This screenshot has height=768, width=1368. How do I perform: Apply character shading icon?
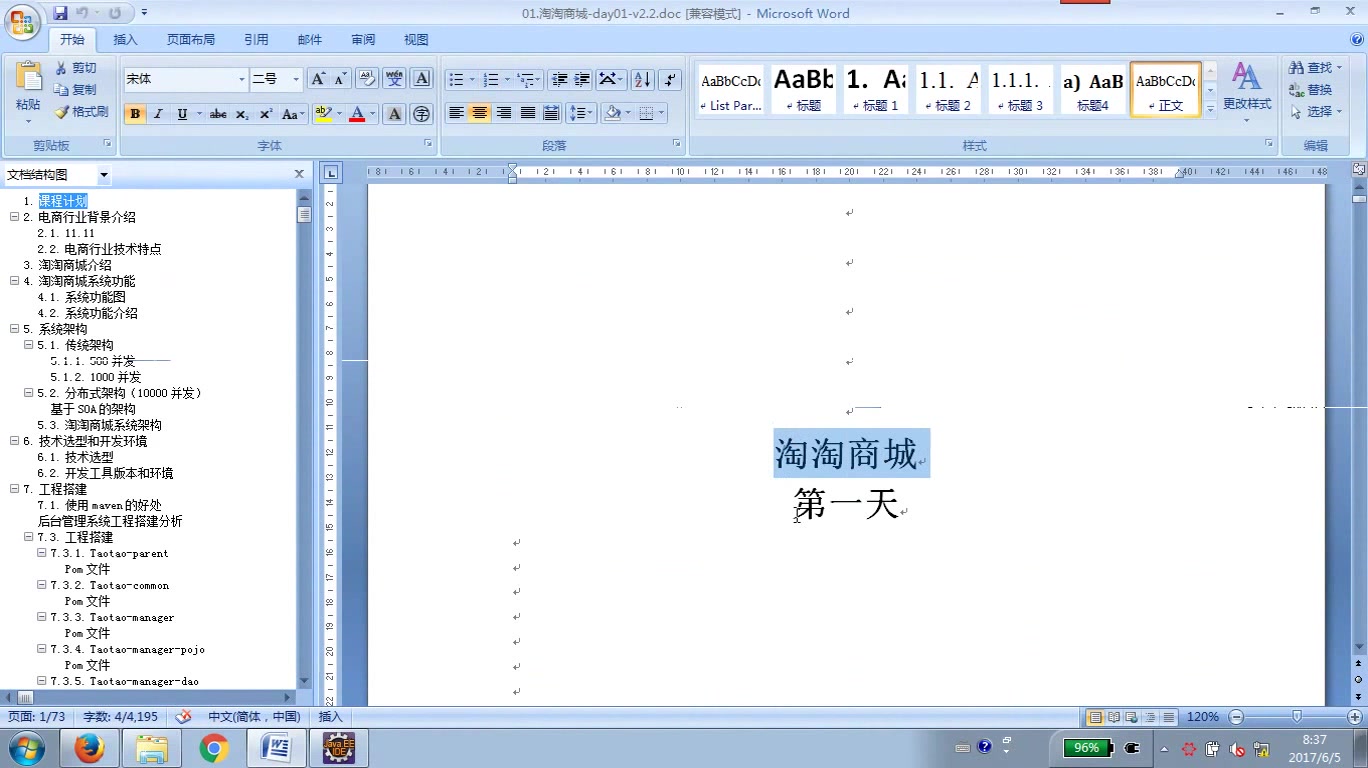[394, 114]
